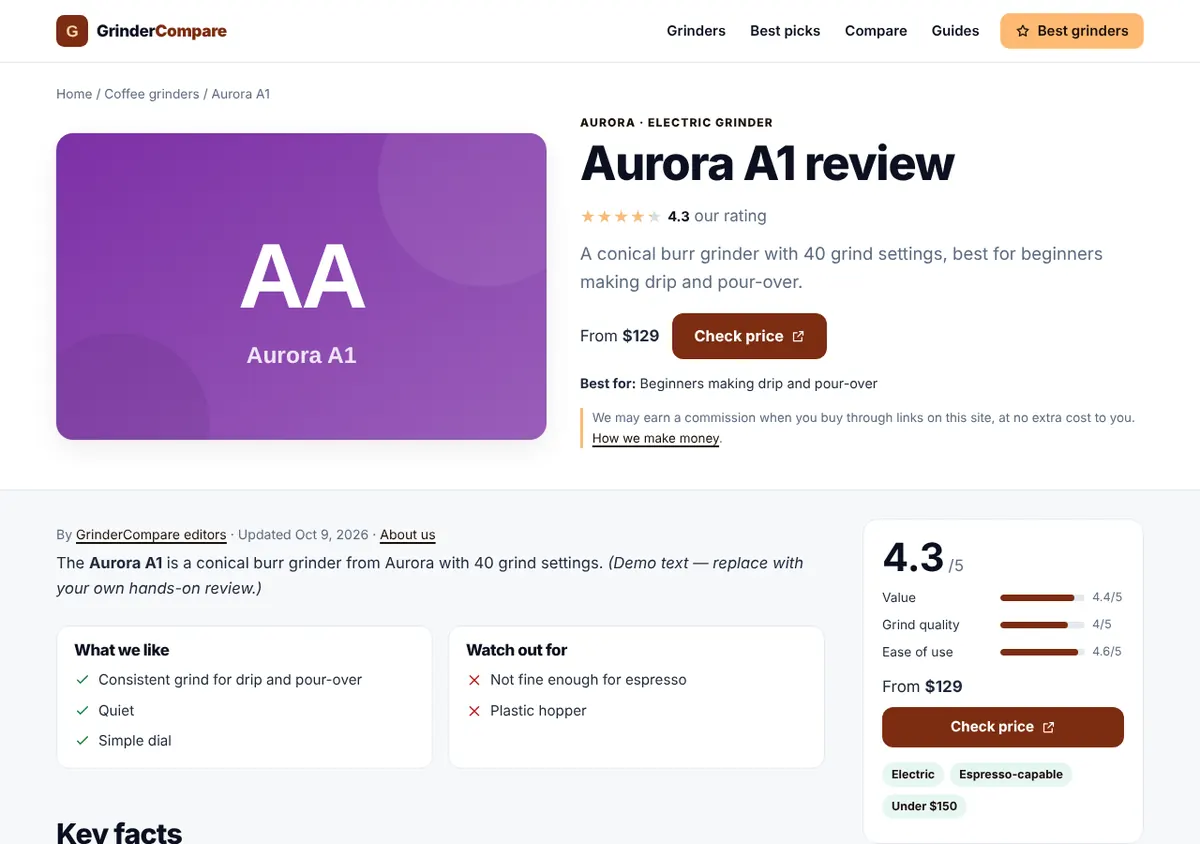
Task: Click the 4/5 Grind quality score
Action: point(1102,625)
